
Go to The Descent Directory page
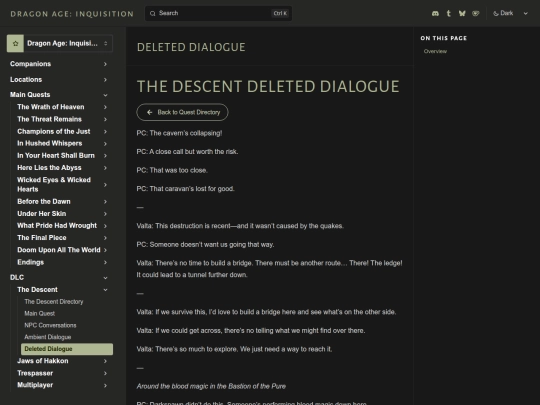click(54, 302)
